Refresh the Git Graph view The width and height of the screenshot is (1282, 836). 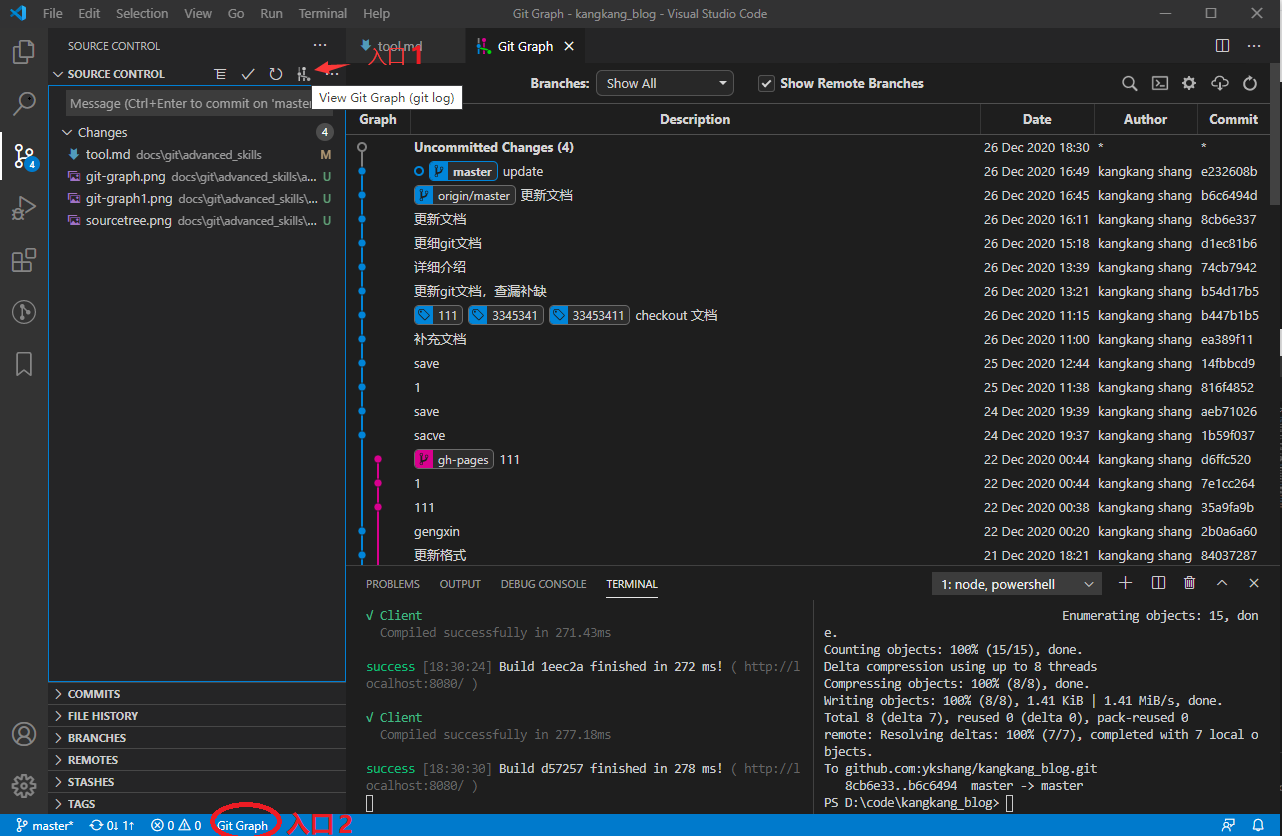point(1250,84)
